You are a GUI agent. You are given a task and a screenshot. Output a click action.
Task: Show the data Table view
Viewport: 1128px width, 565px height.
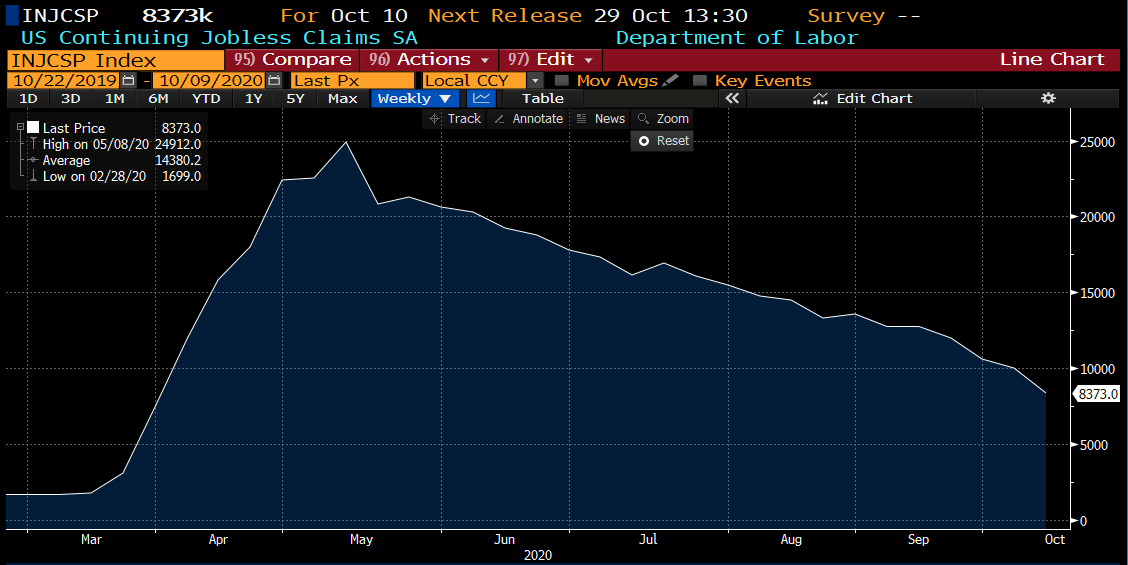pyautogui.click(x=543, y=99)
